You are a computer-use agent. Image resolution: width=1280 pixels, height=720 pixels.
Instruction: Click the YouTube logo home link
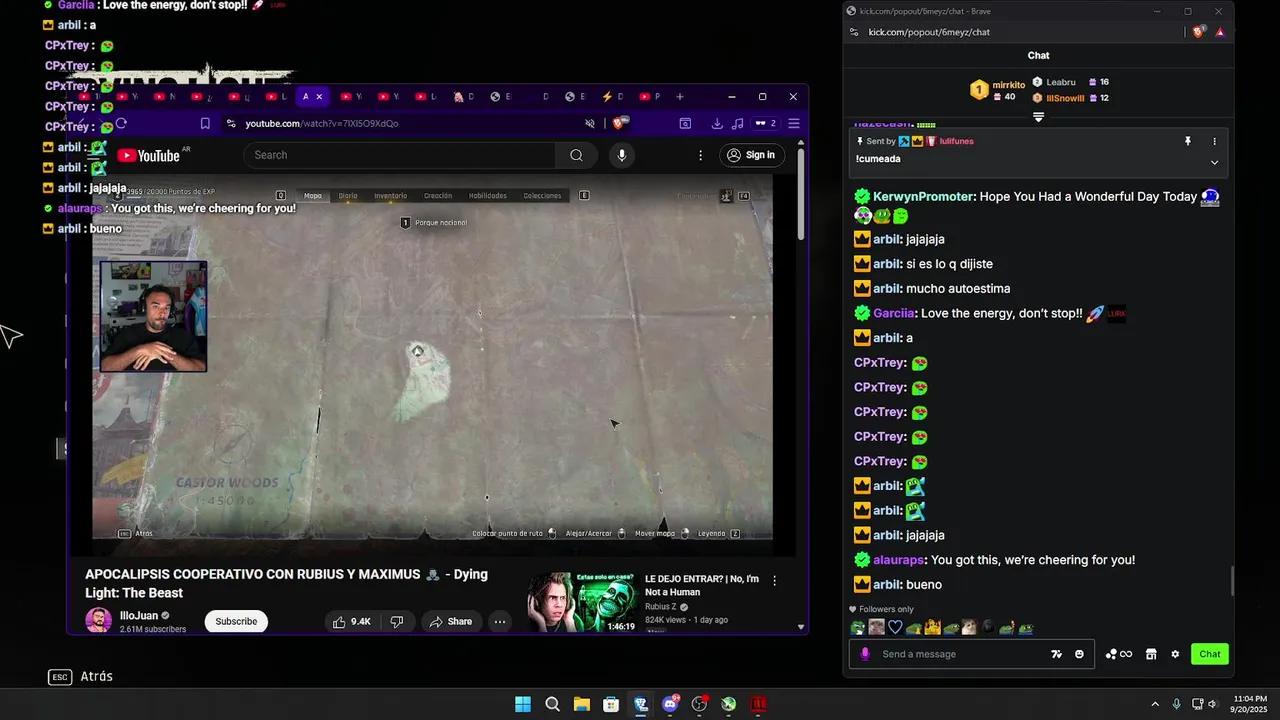click(148, 155)
